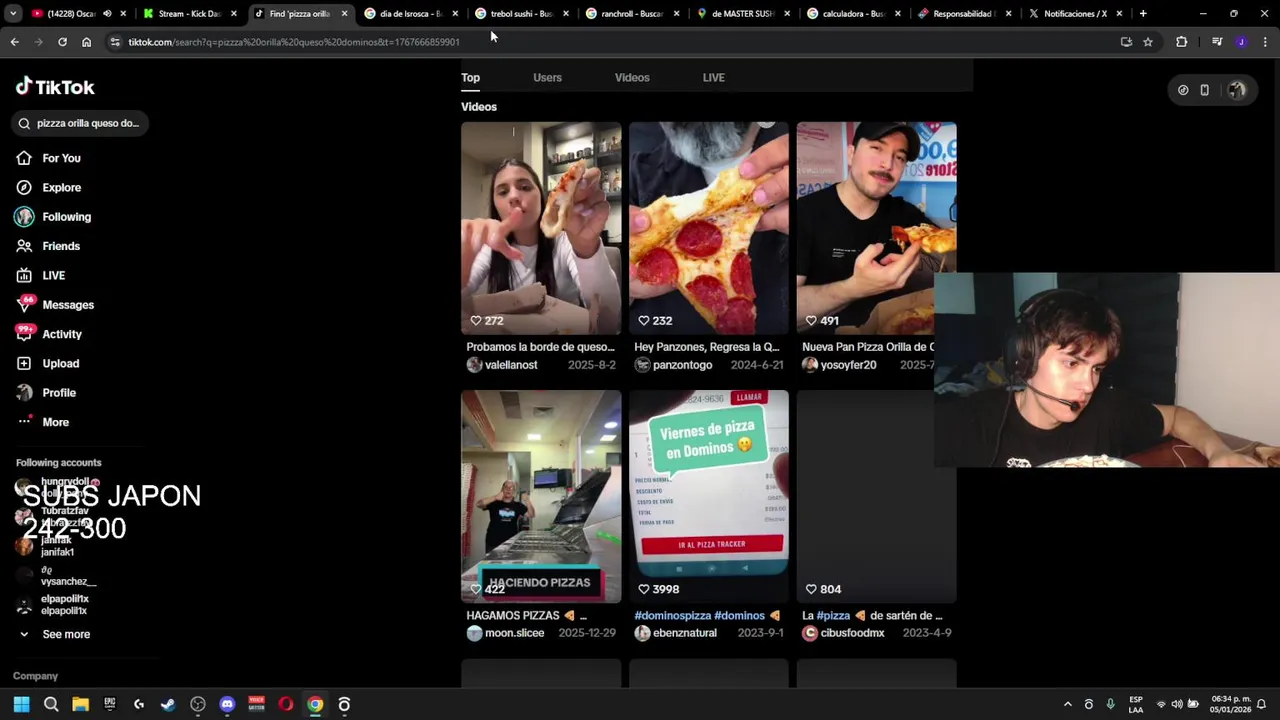The image size is (1280, 720).
Task: Open the yosoyfer20 video thumbnail
Action: point(876,228)
